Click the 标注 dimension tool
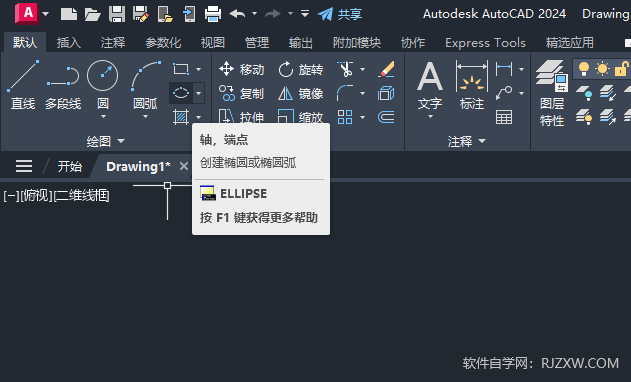The image size is (631, 382). pyautogui.click(x=472, y=85)
